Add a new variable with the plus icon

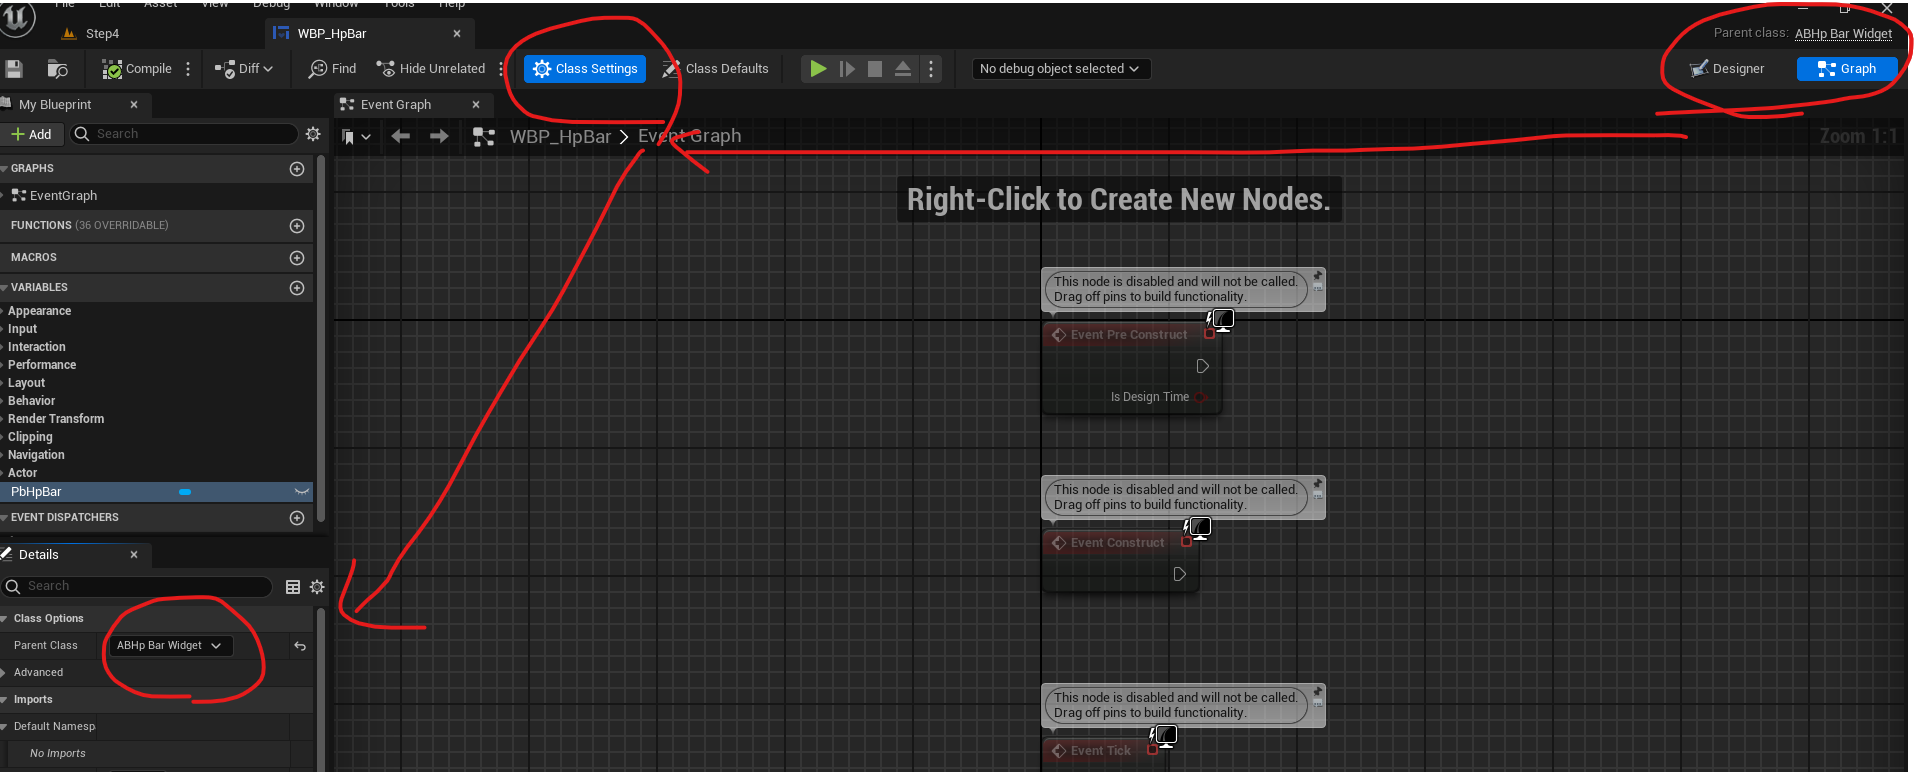[x=297, y=288]
